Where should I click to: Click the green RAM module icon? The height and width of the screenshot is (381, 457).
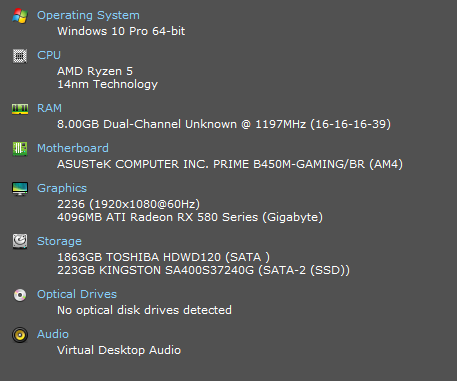coord(20,109)
